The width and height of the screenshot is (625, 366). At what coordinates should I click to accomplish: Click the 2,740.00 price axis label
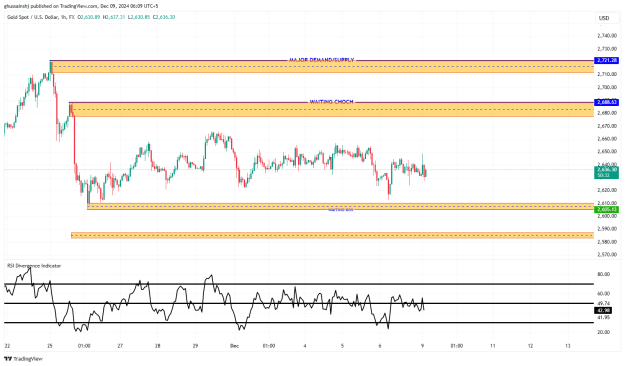point(607,36)
